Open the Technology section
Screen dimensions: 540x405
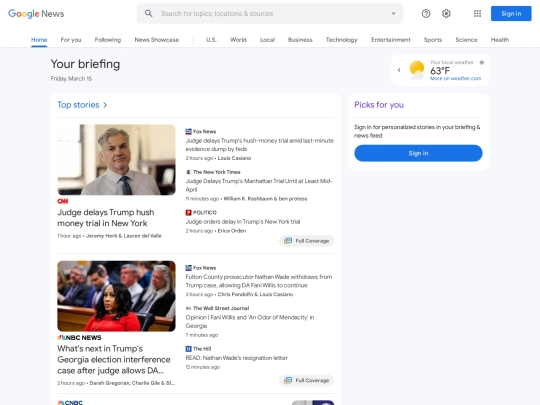coord(342,40)
